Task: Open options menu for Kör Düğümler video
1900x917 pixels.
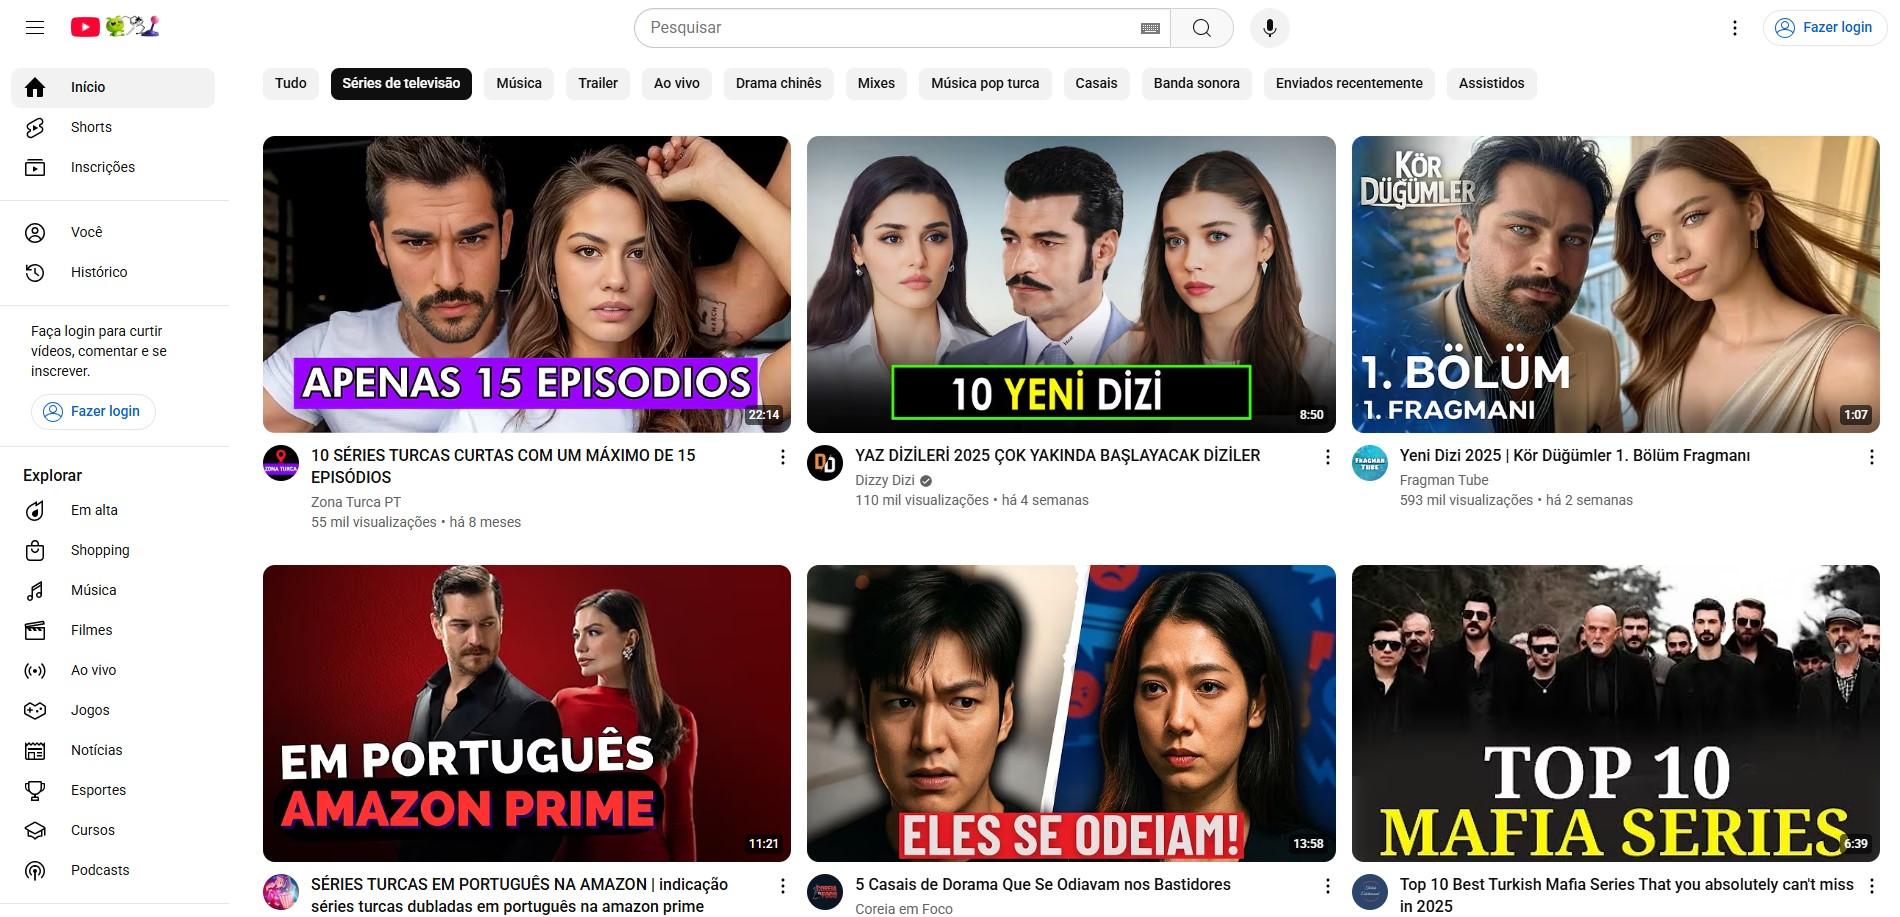Action: 1871,457
